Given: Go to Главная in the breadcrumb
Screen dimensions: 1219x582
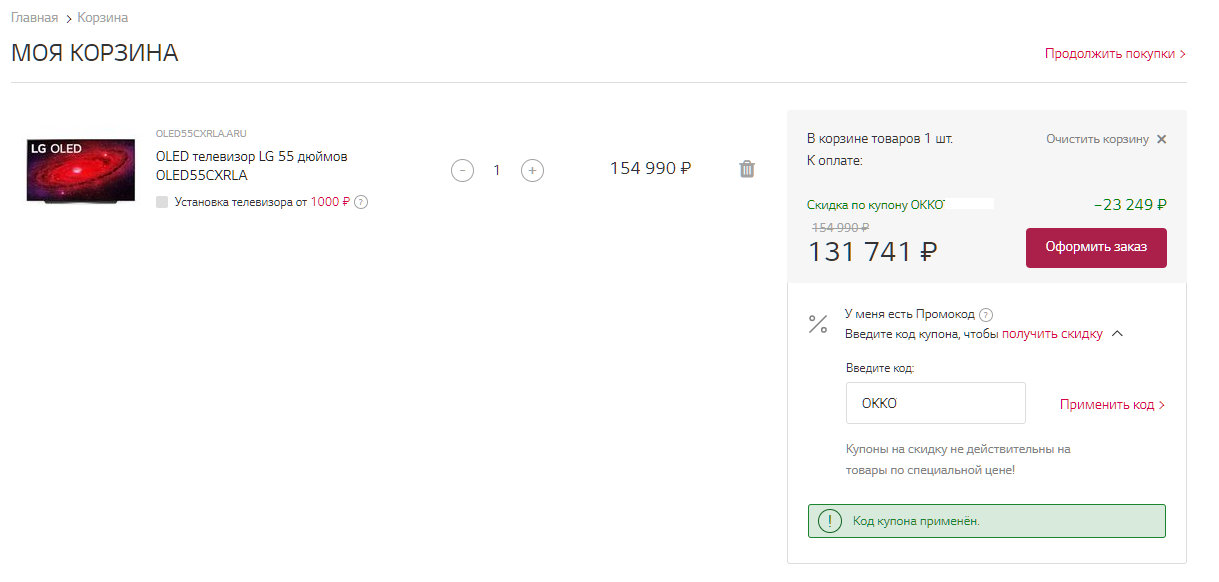Looking at the screenshot, I should pyautogui.click(x=34, y=18).
